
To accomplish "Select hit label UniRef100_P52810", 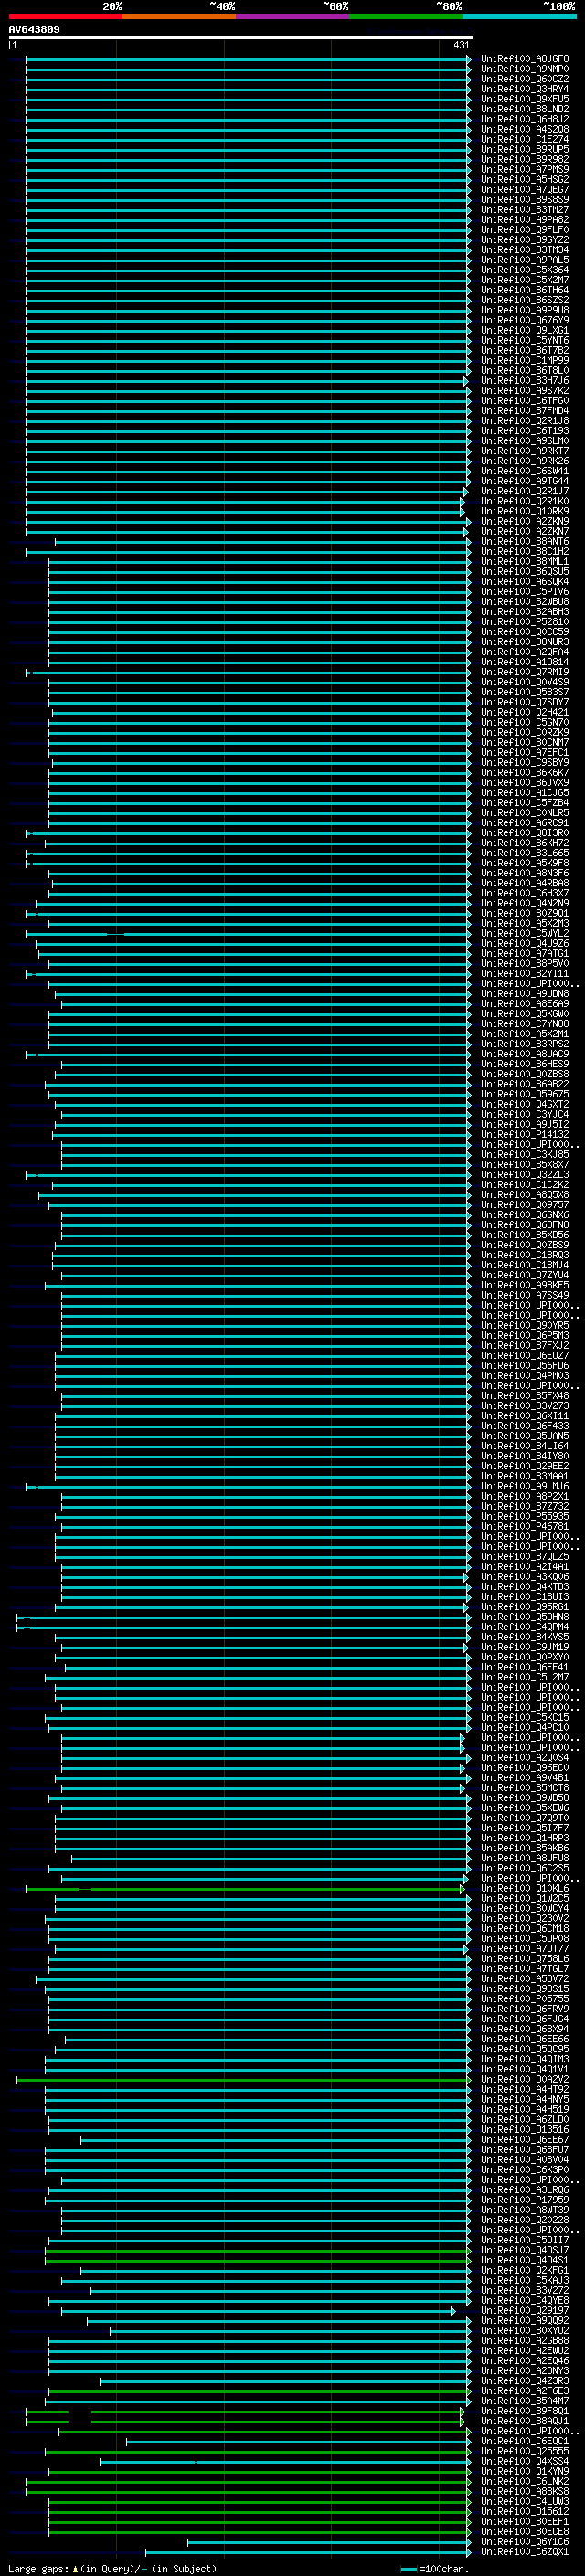I will (525, 622).
